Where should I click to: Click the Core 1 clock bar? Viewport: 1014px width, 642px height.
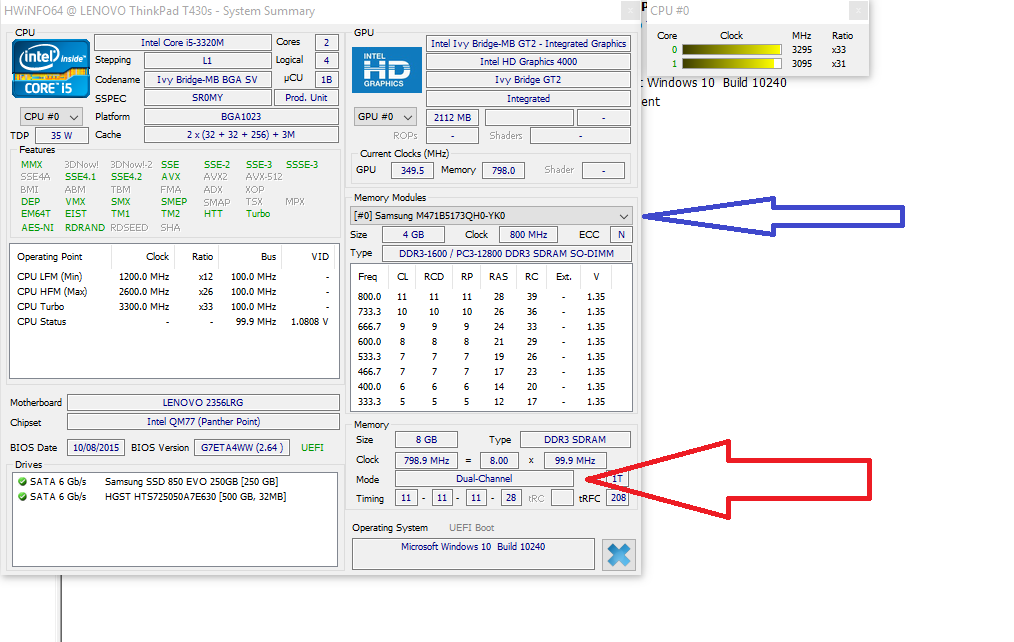pyautogui.click(x=732, y=63)
